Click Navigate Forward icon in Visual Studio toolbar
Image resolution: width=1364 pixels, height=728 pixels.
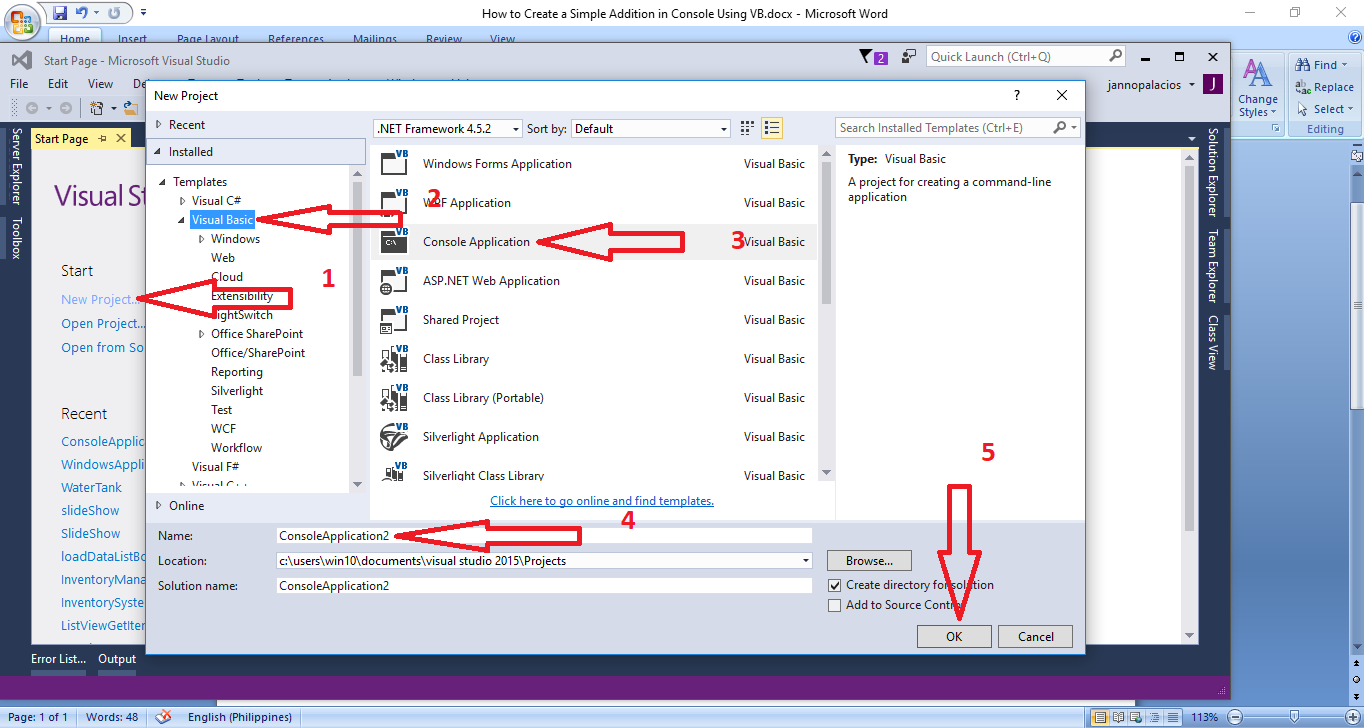click(x=65, y=108)
